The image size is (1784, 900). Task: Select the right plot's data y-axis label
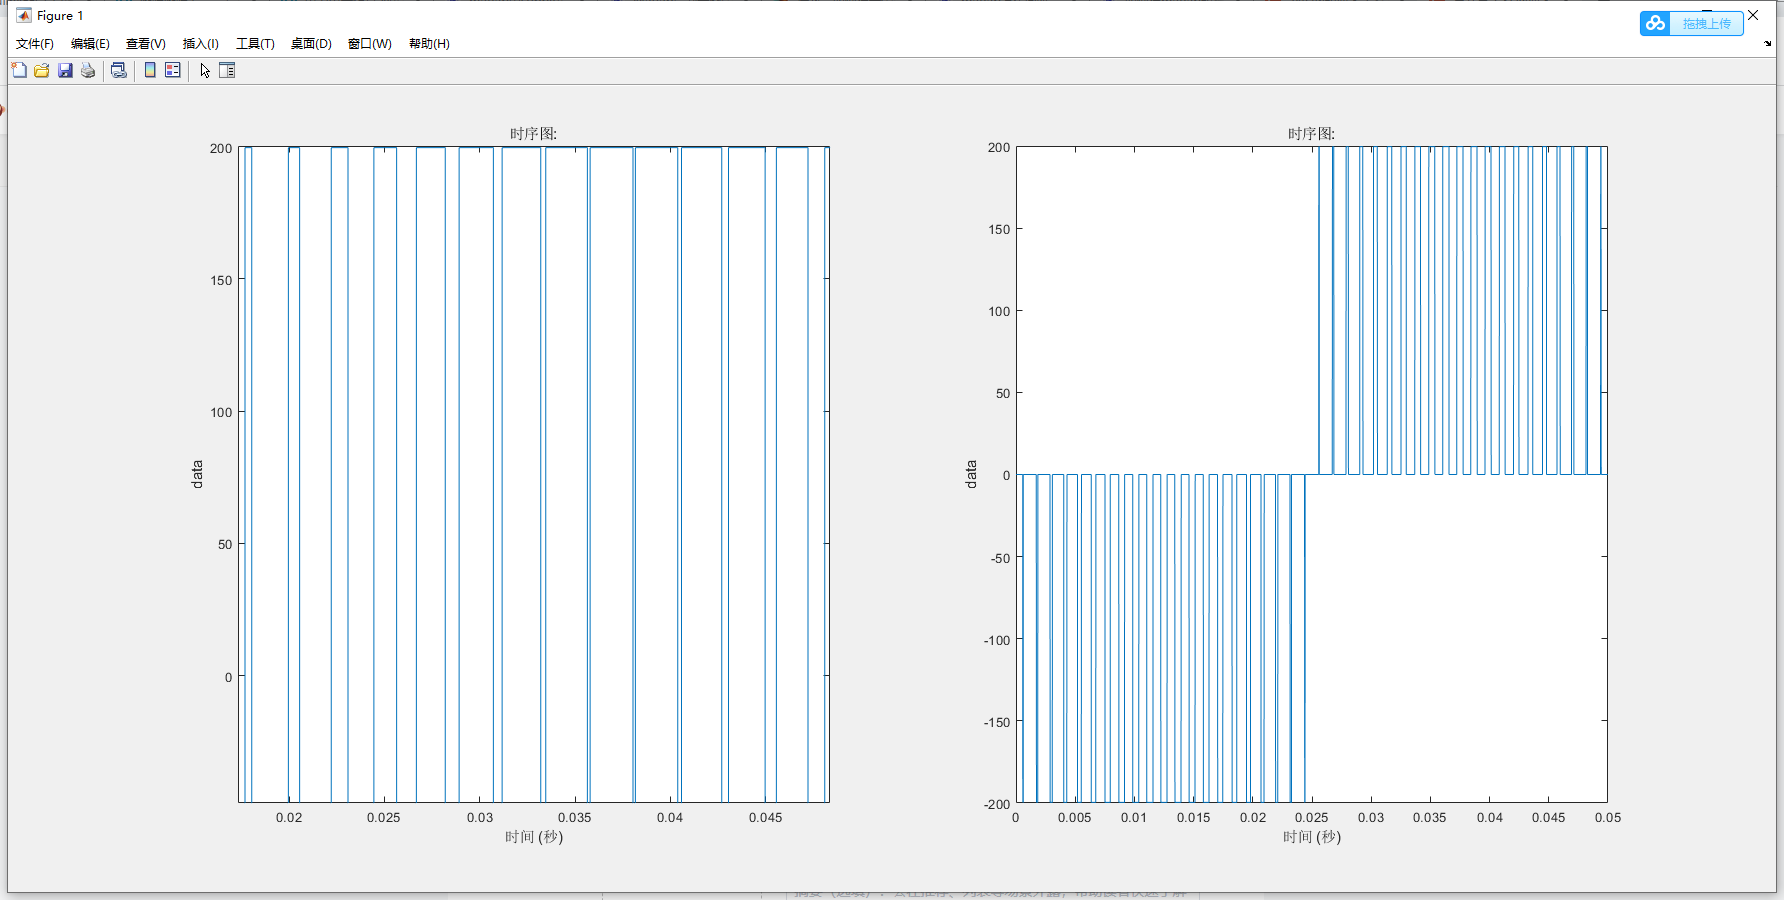point(971,474)
